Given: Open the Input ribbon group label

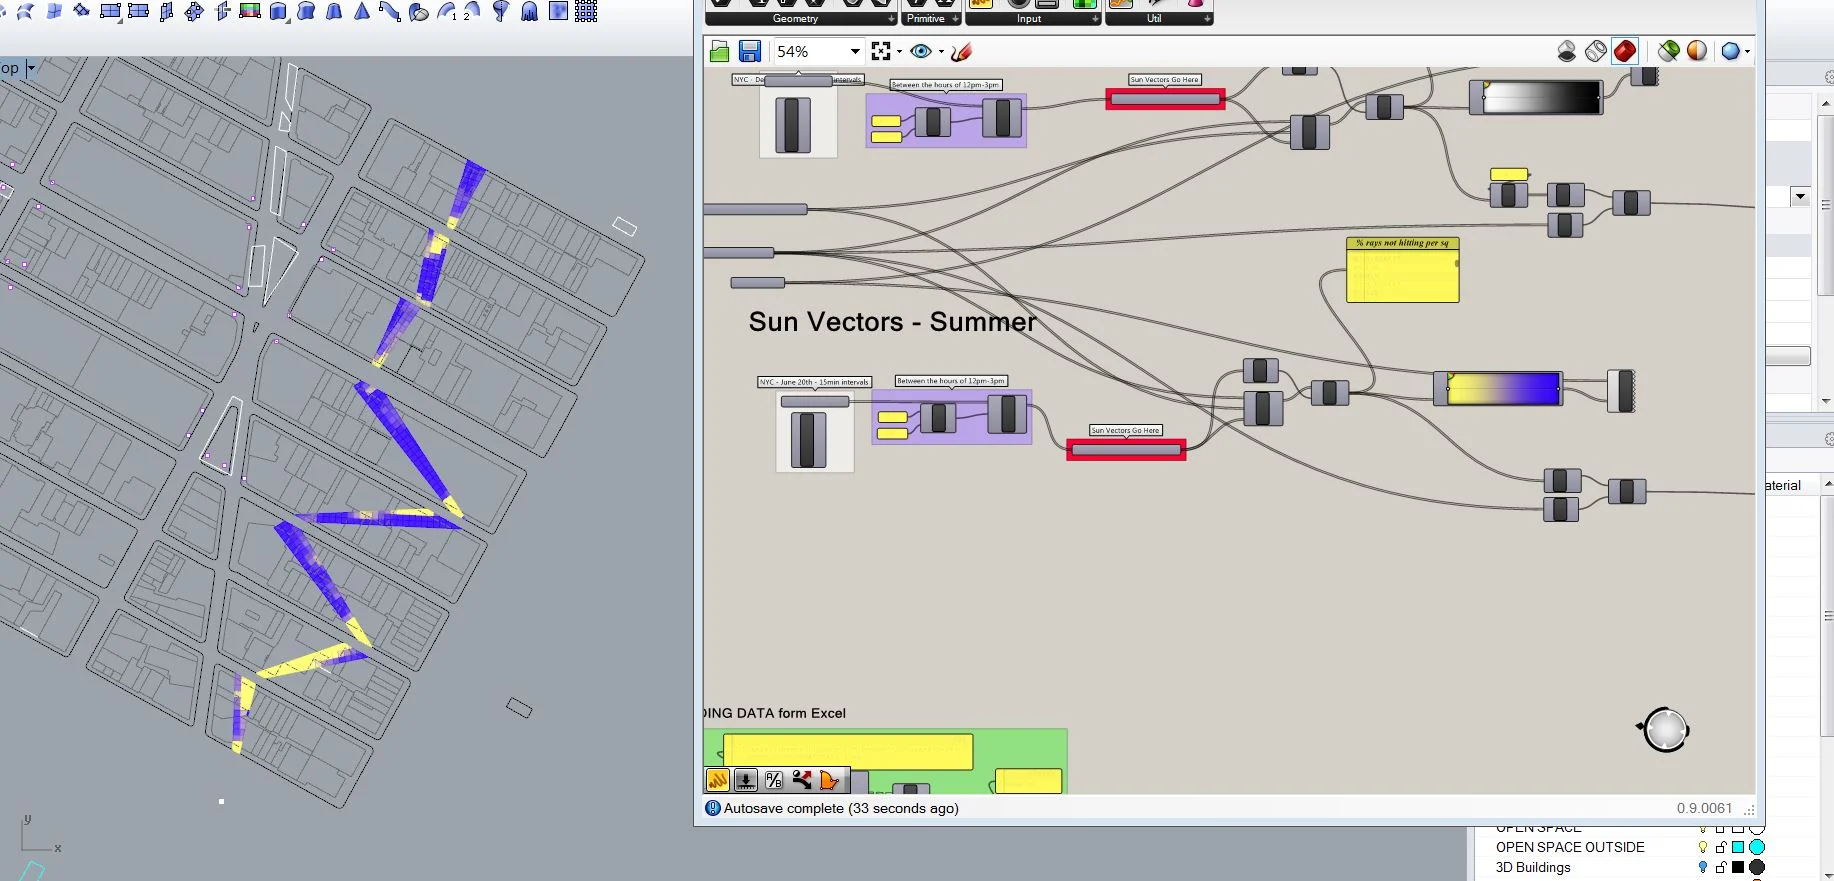Looking at the screenshot, I should click(x=1029, y=19).
